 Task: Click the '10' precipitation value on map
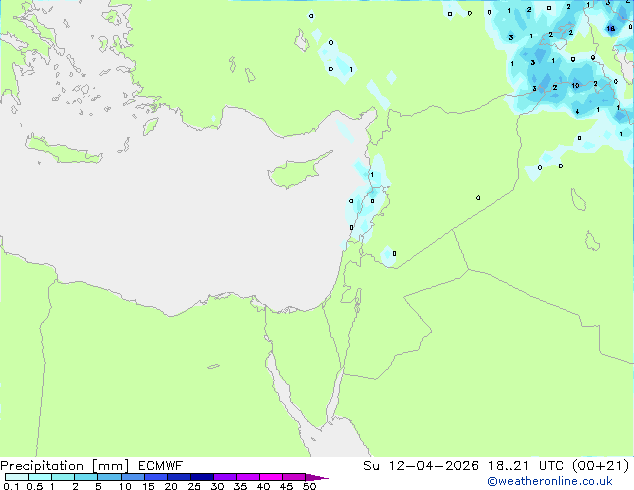click(575, 86)
